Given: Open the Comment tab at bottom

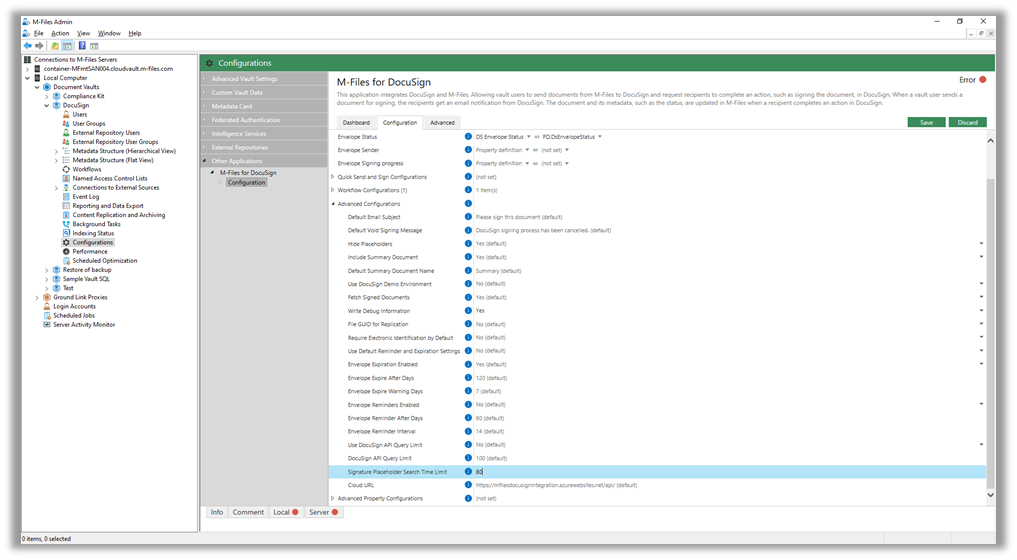Looking at the screenshot, I should [248, 512].
